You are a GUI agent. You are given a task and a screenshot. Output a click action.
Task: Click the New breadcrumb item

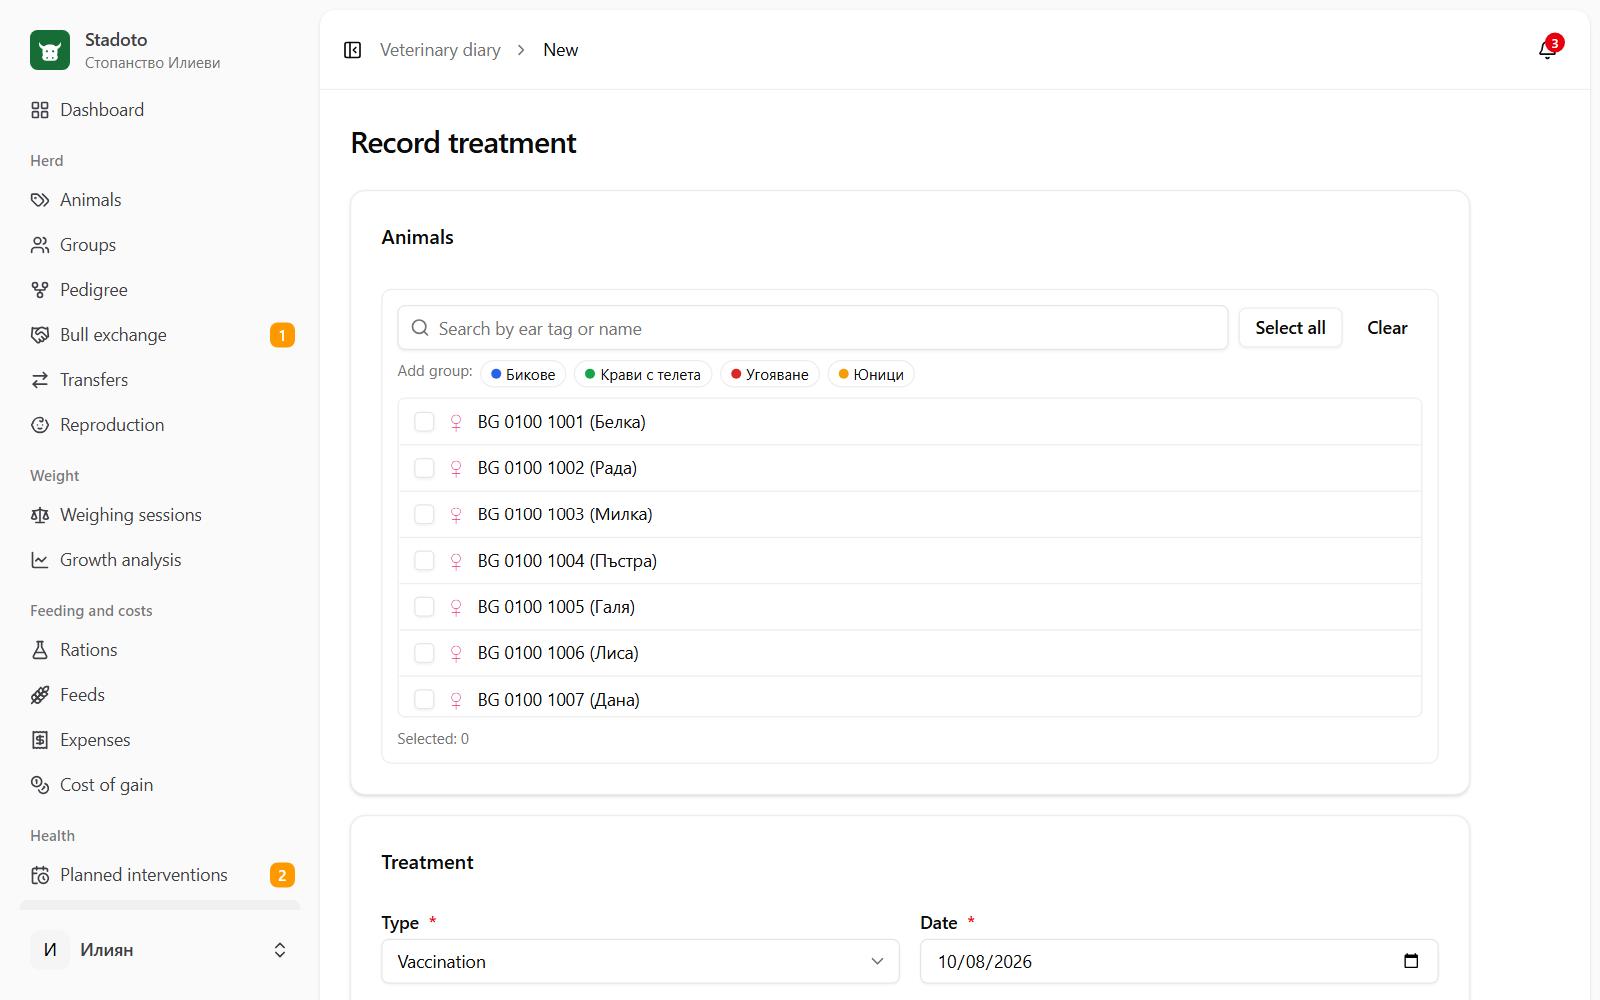[x=560, y=50]
